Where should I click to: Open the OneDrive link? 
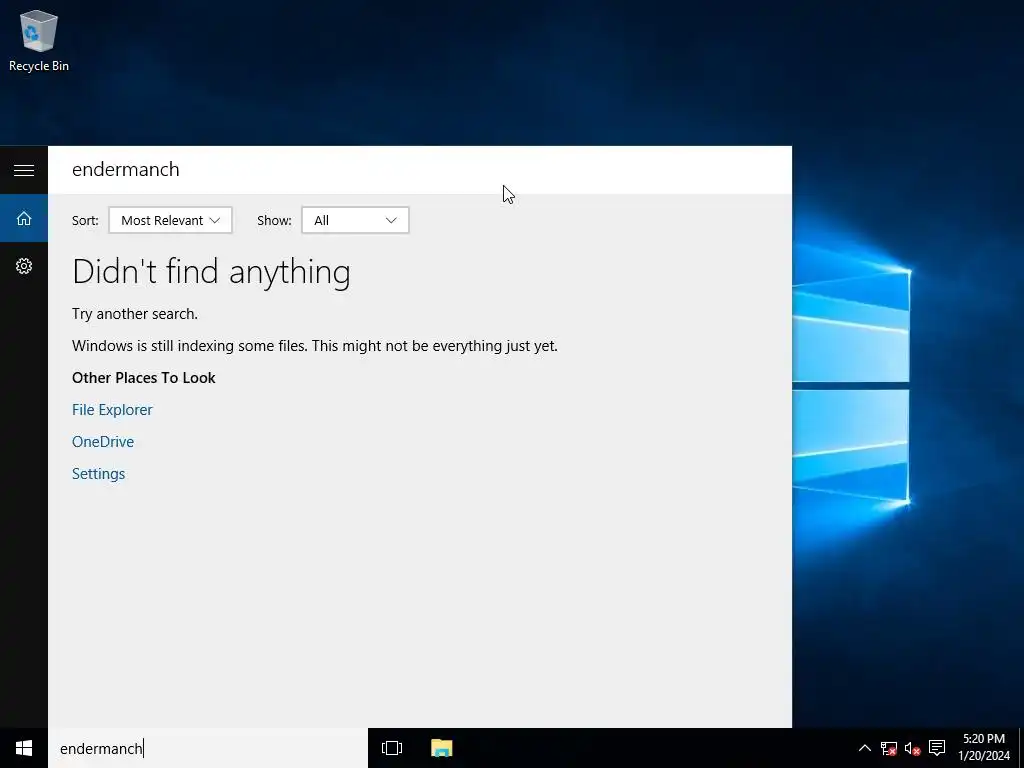(103, 441)
